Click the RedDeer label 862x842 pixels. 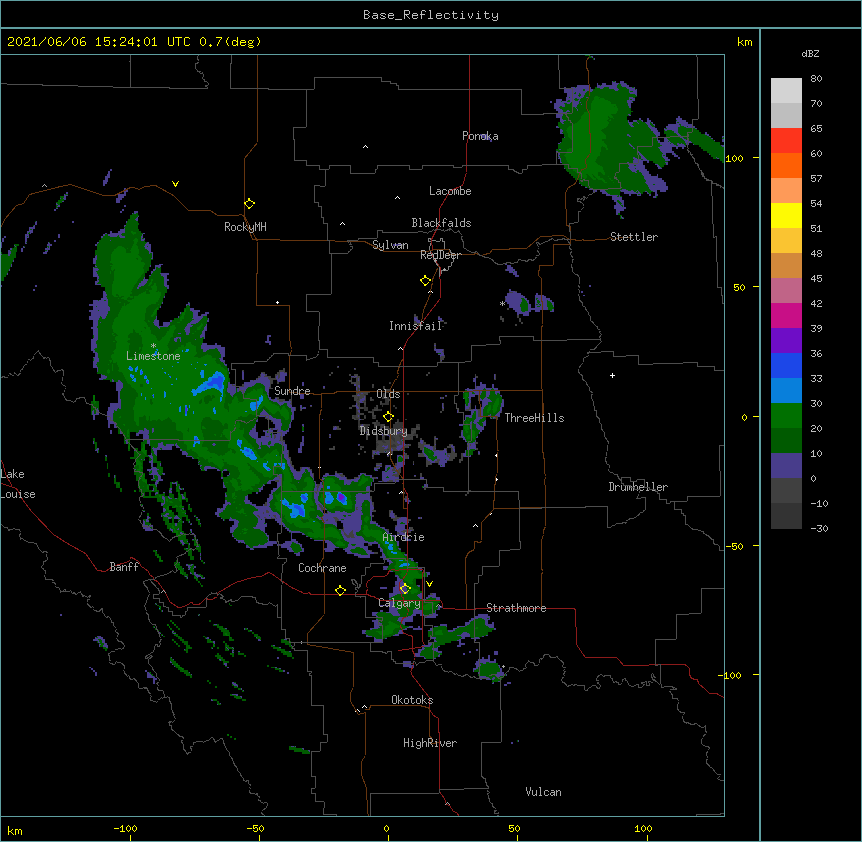coord(440,255)
